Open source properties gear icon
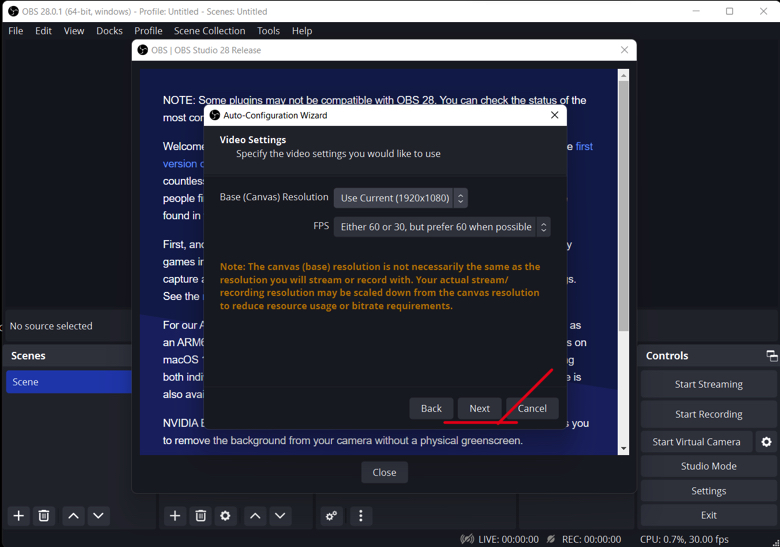780x547 pixels. click(225, 516)
